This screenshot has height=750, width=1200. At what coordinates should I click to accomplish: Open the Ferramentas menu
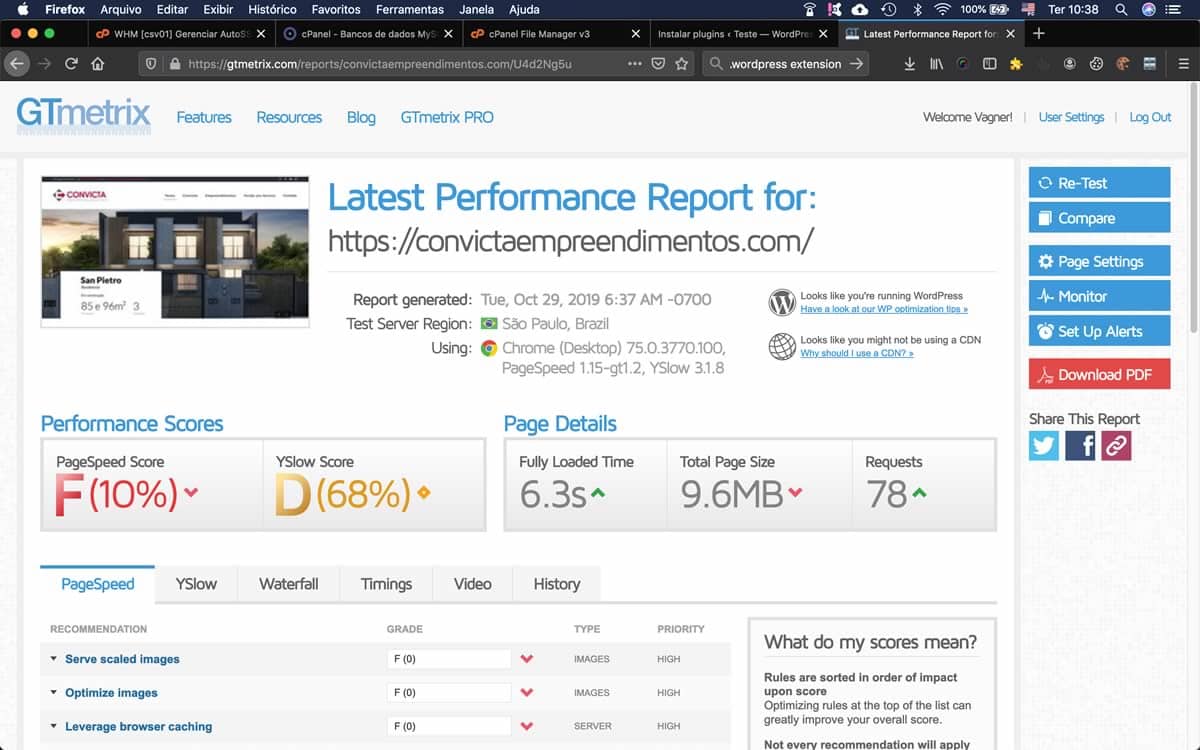(x=410, y=9)
